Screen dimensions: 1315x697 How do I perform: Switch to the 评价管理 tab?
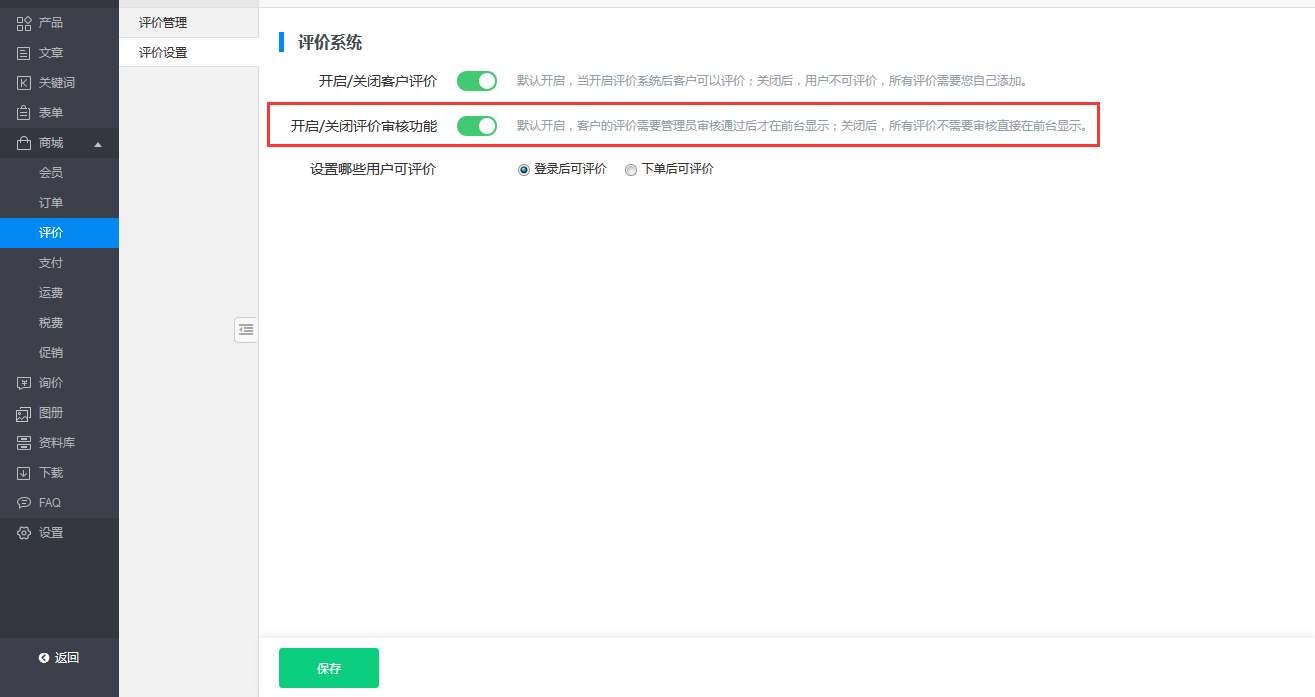[x=163, y=22]
